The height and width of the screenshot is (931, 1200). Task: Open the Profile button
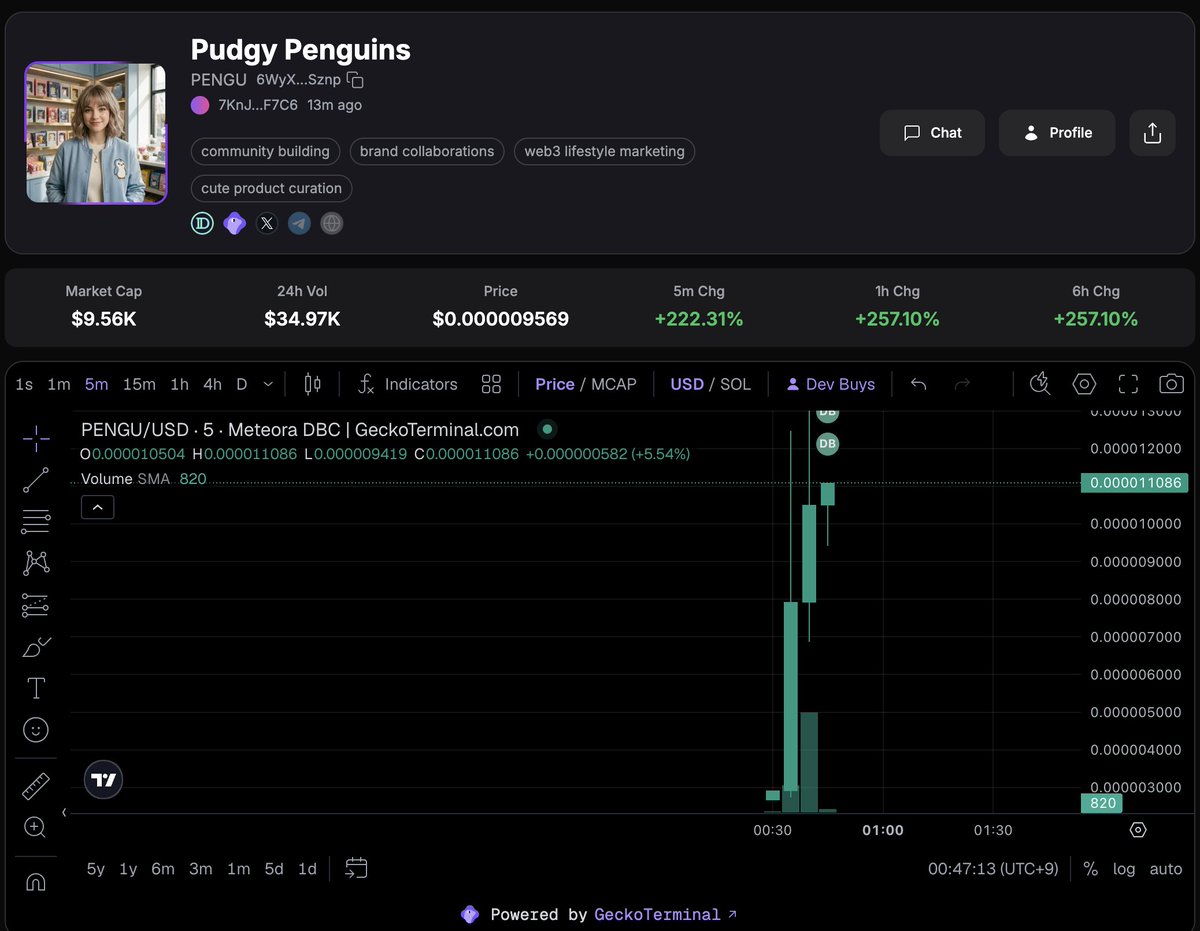click(1057, 133)
